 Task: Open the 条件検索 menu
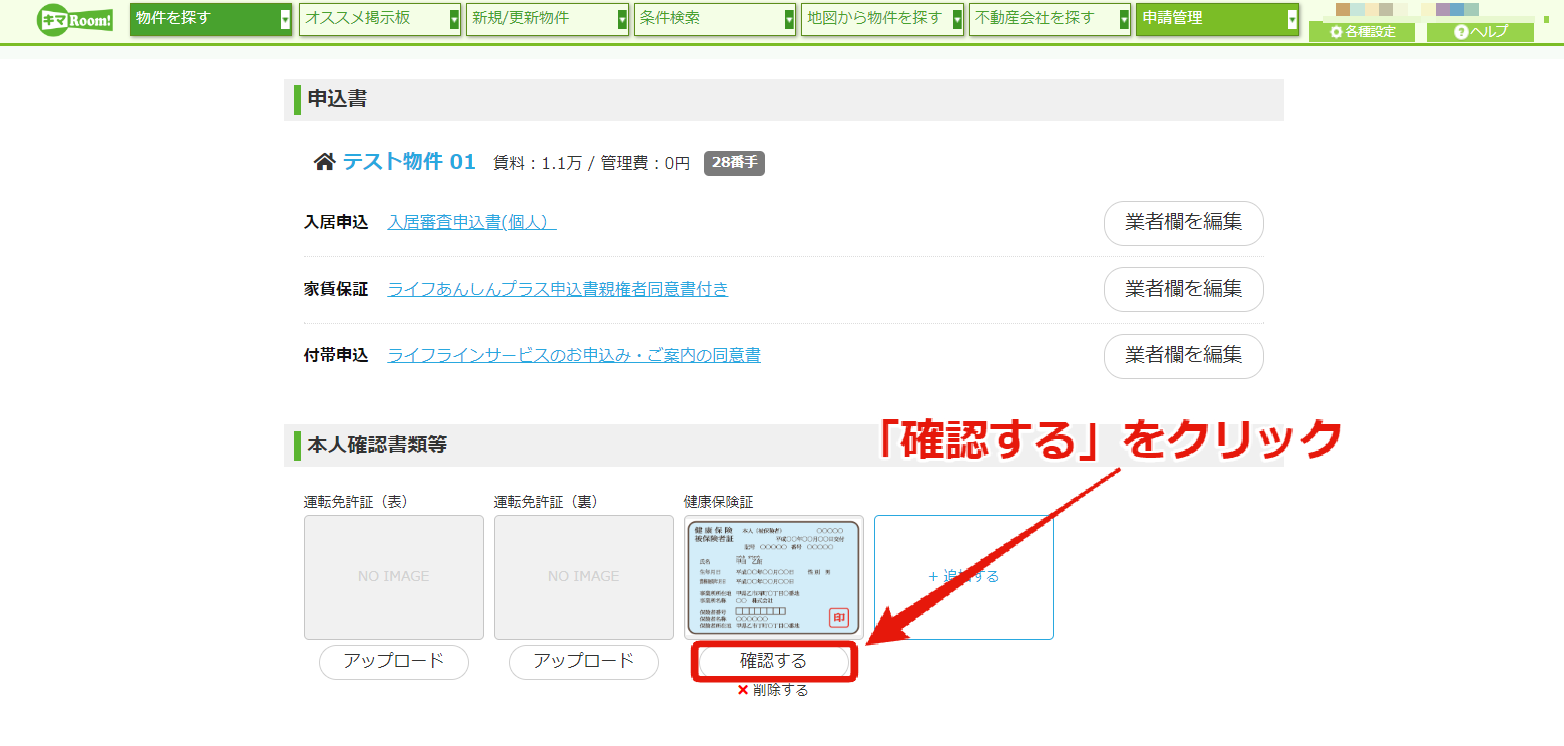(x=714, y=19)
